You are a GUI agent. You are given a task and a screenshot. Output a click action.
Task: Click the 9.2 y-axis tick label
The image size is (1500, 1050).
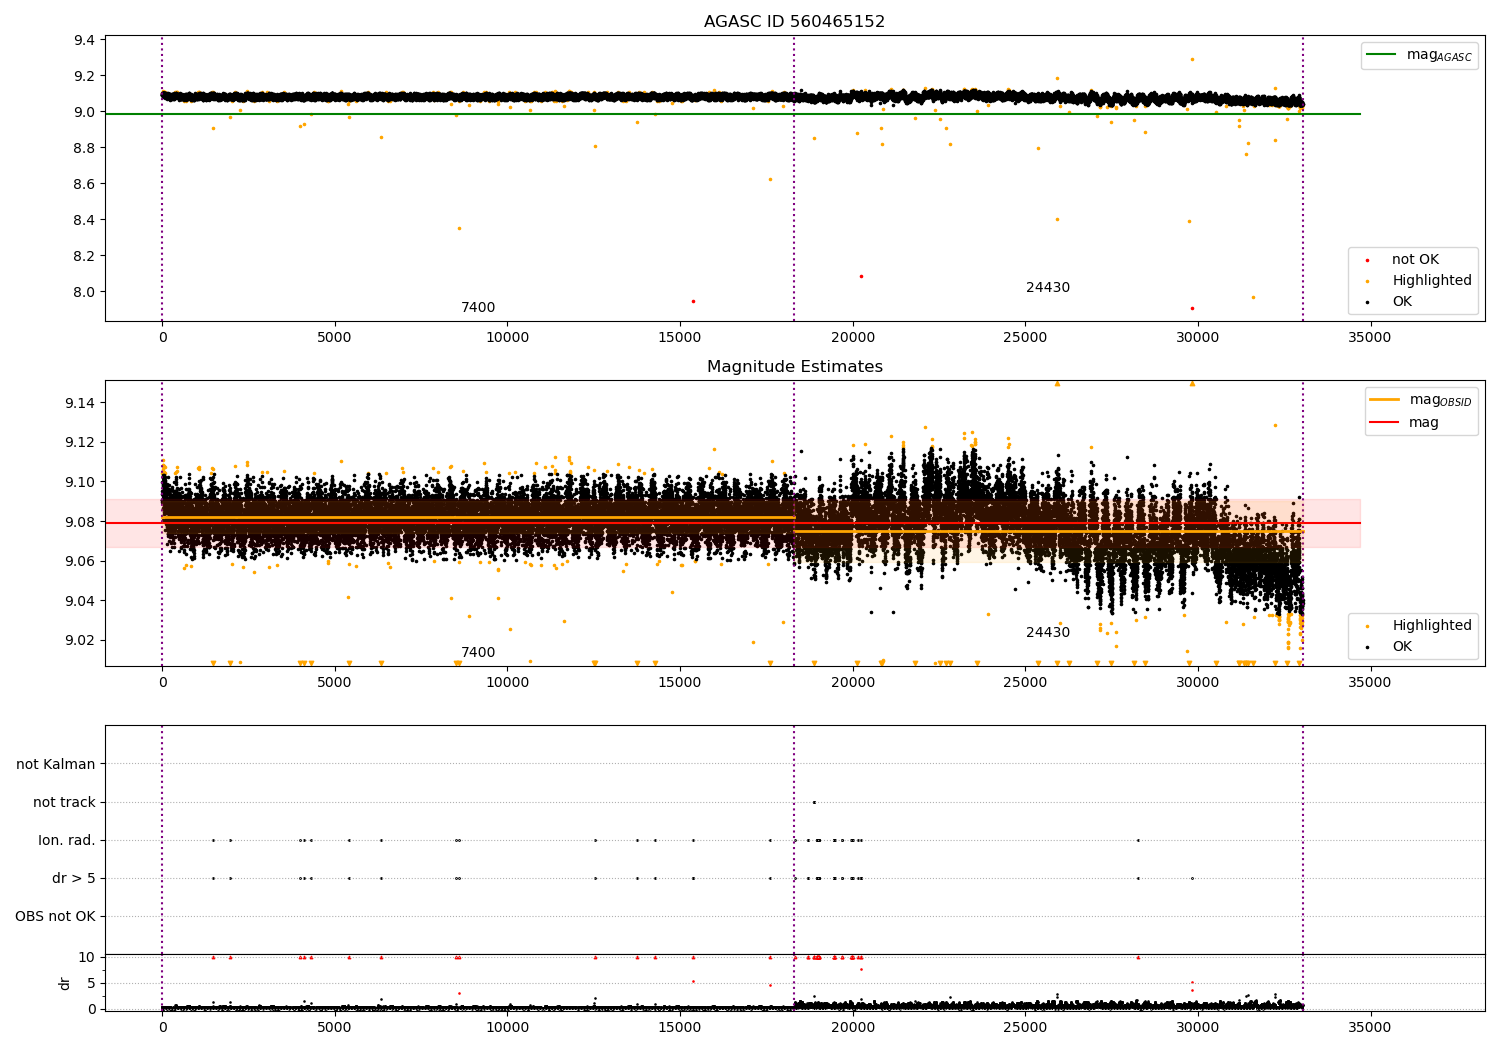pos(85,76)
